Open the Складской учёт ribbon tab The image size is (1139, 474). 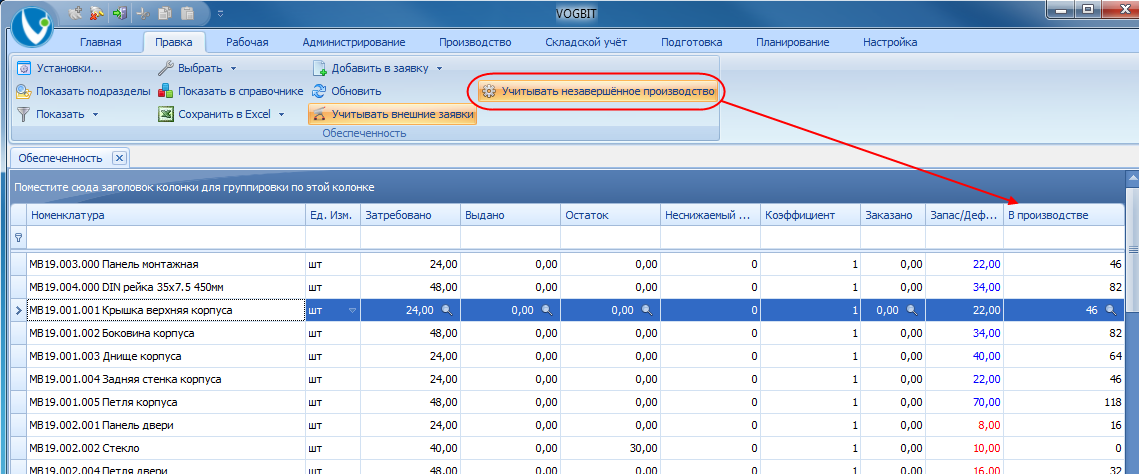586,42
